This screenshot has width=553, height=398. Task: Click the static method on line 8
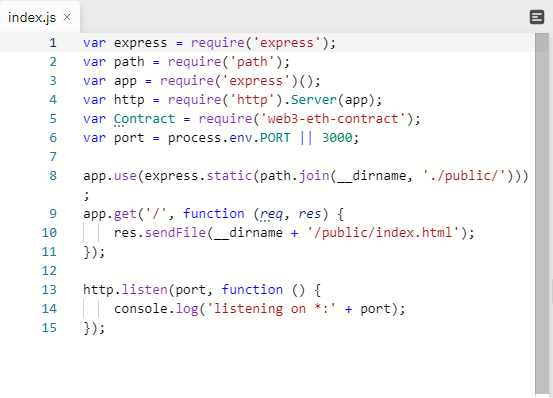coord(229,176)
